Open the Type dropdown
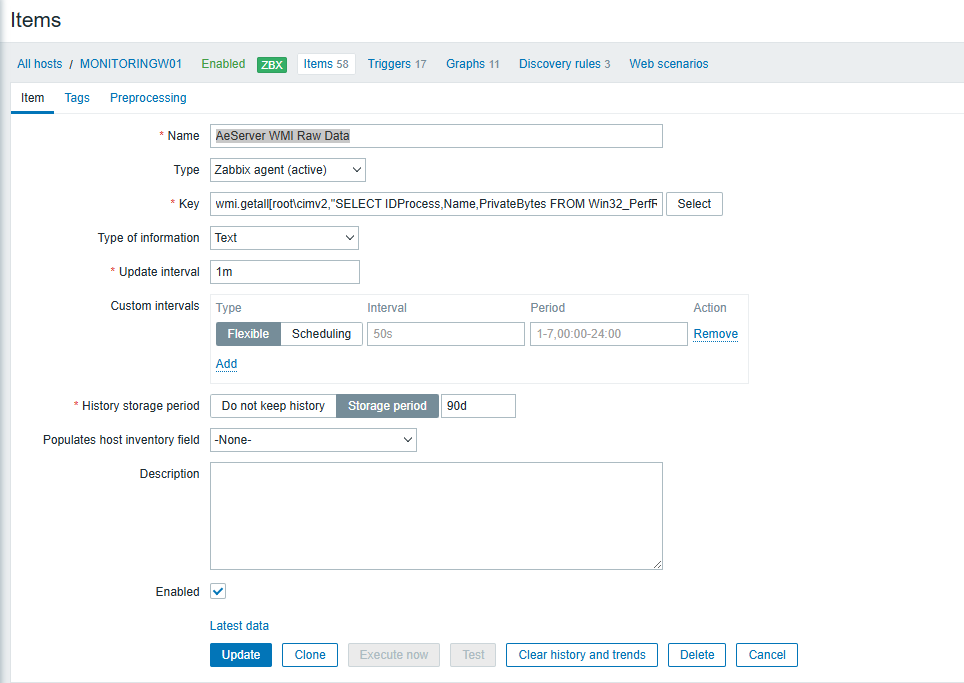The image size is (964, 683). tap(288, 170)
